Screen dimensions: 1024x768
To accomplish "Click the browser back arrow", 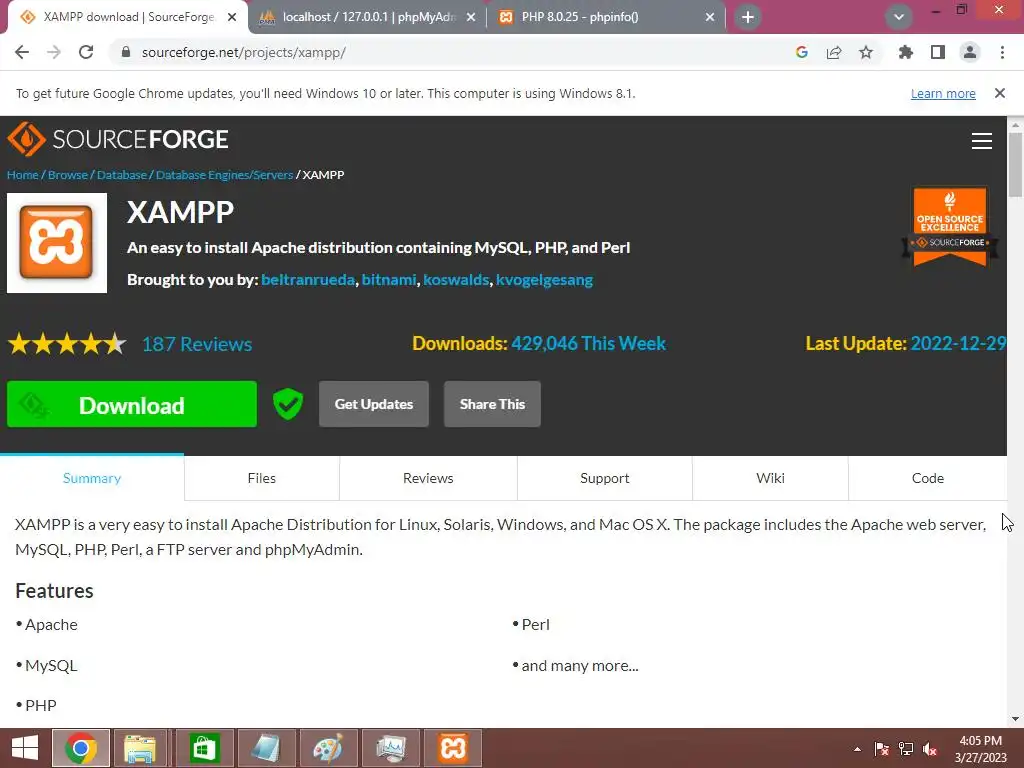I will coord(22,52).
